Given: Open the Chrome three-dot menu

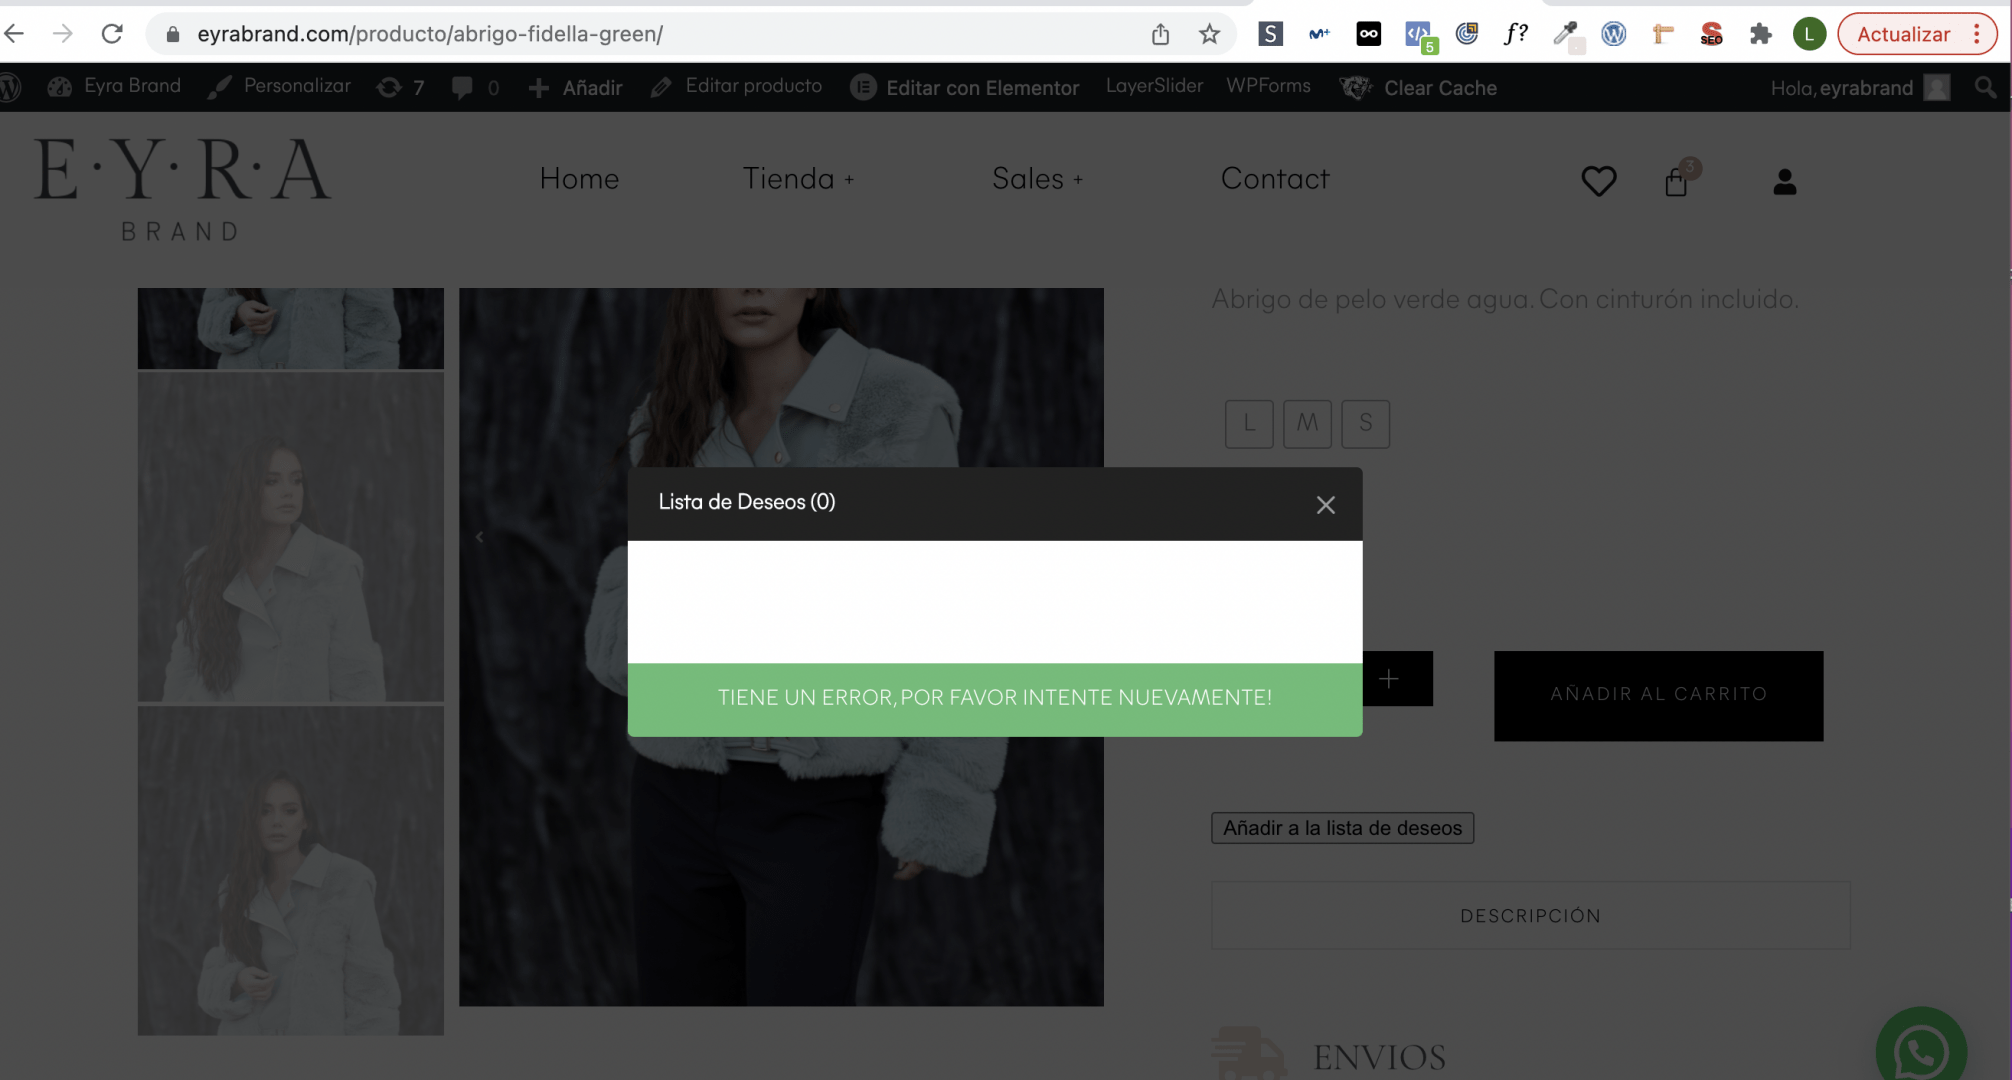Looking at the screenshot, I should point(1977,34).
